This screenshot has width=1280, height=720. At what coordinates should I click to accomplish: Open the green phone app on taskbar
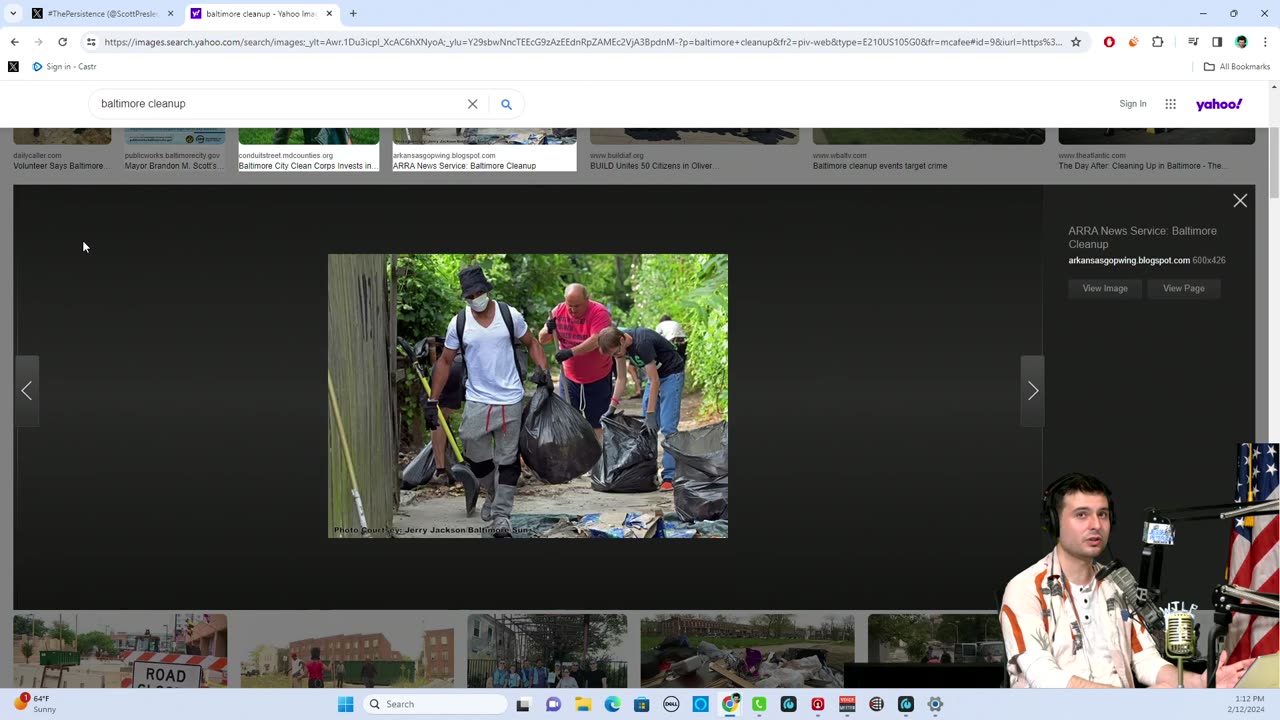pos(759,704)
